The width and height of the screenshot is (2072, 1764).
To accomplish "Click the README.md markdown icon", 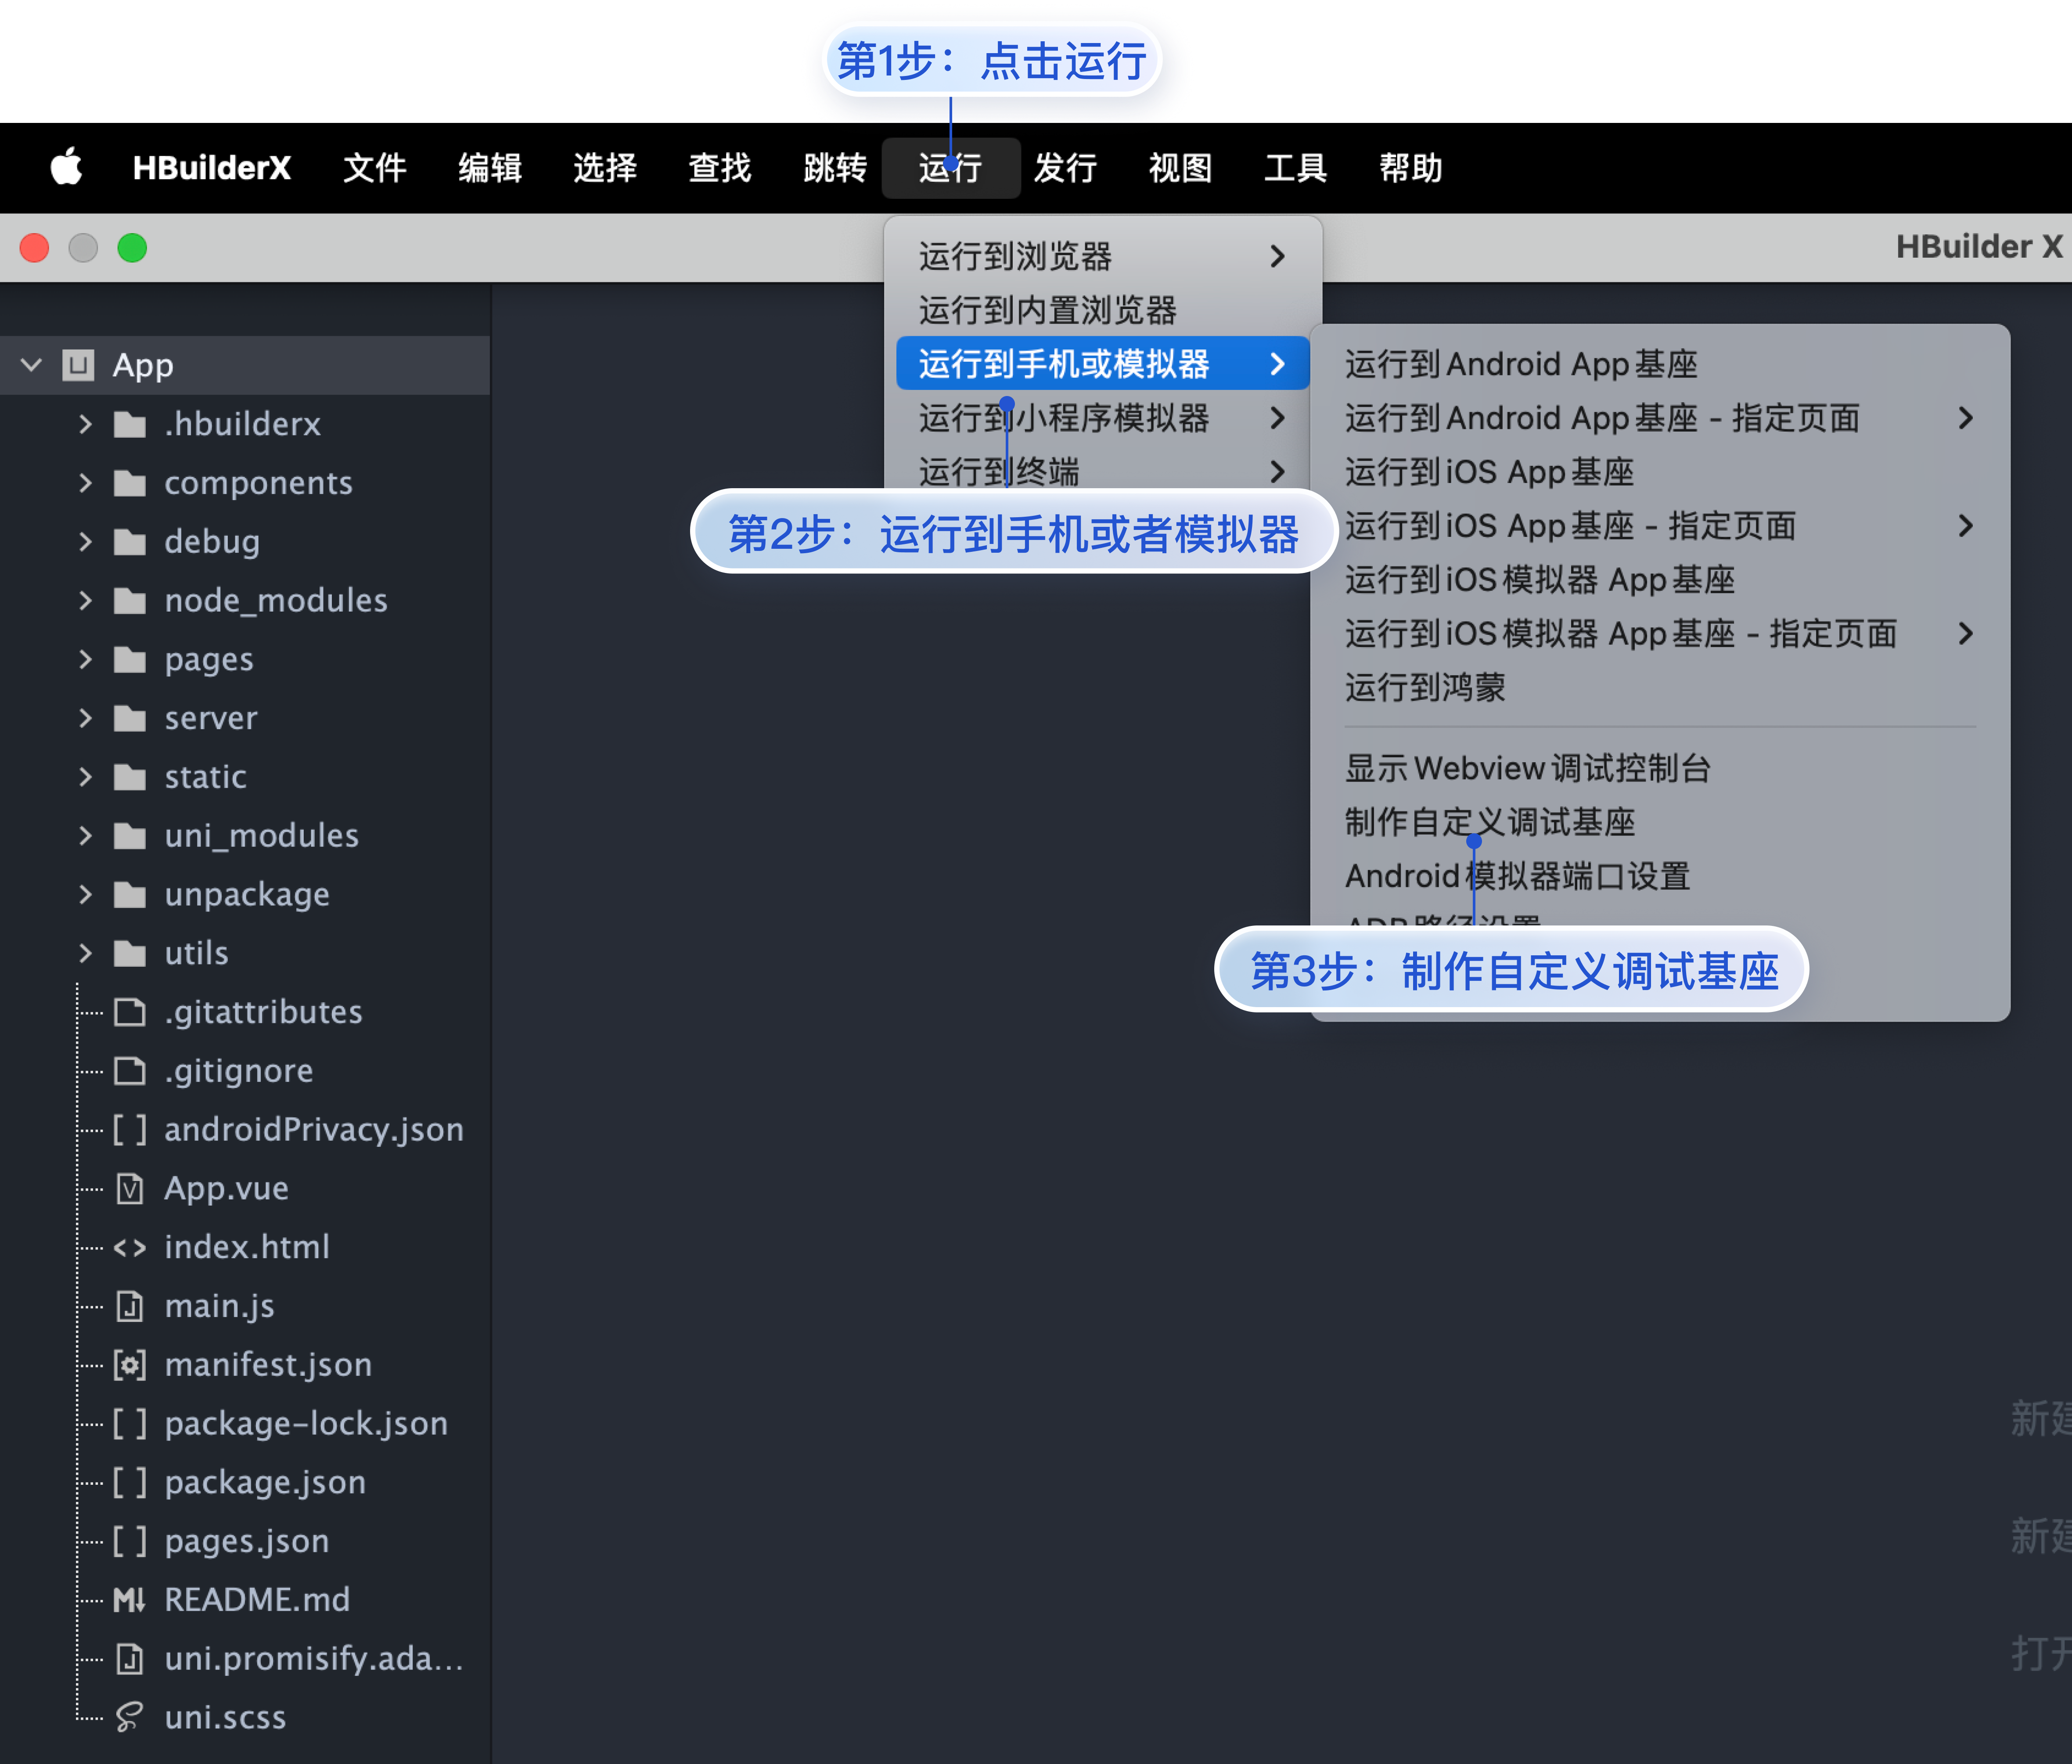I will tap(129, 1600).
